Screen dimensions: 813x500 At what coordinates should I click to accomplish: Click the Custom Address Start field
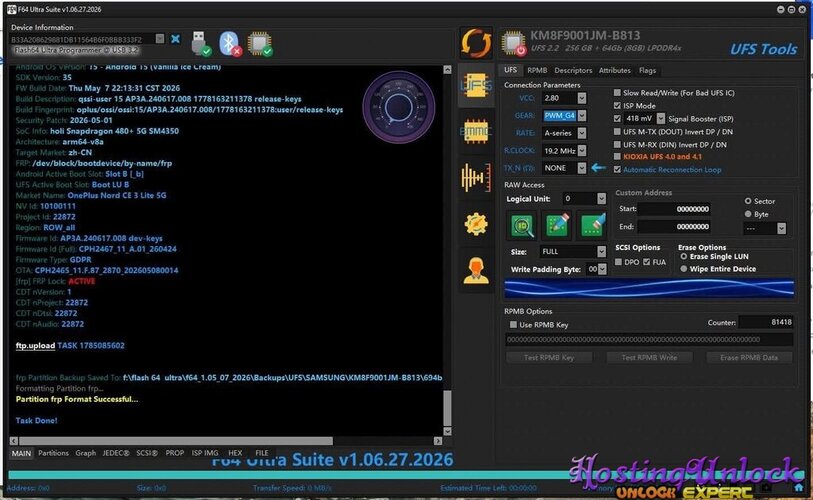coord(675,209)
